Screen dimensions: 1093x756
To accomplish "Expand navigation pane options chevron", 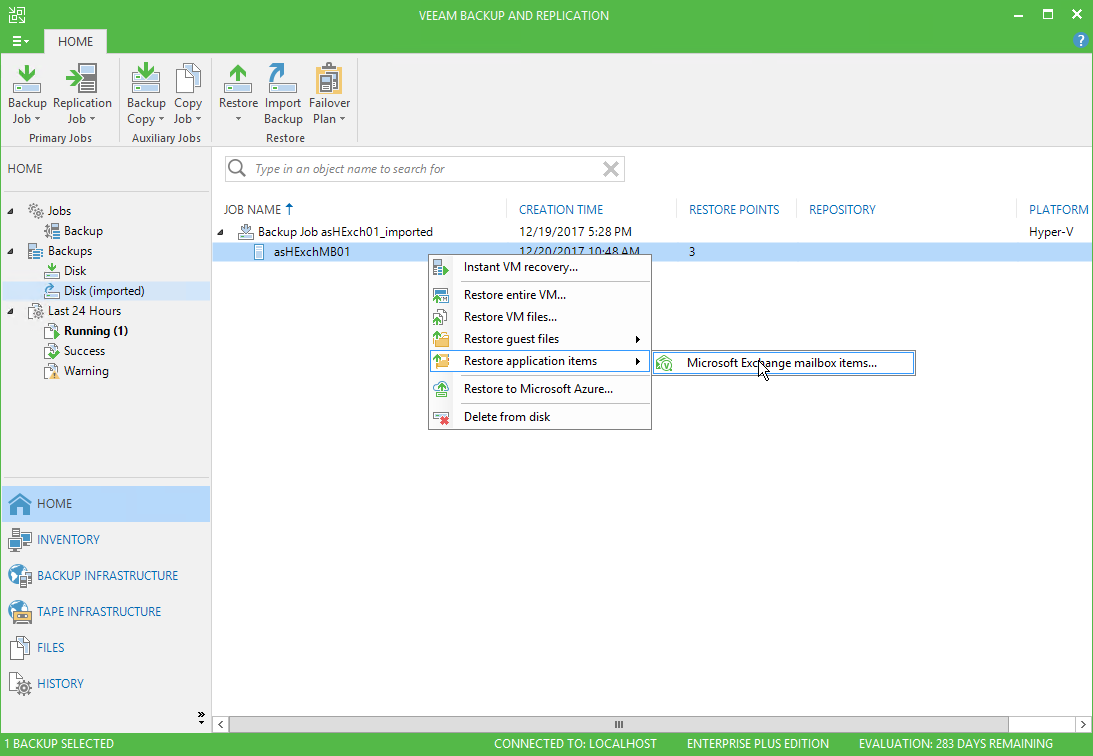I will tap(201, 717).
